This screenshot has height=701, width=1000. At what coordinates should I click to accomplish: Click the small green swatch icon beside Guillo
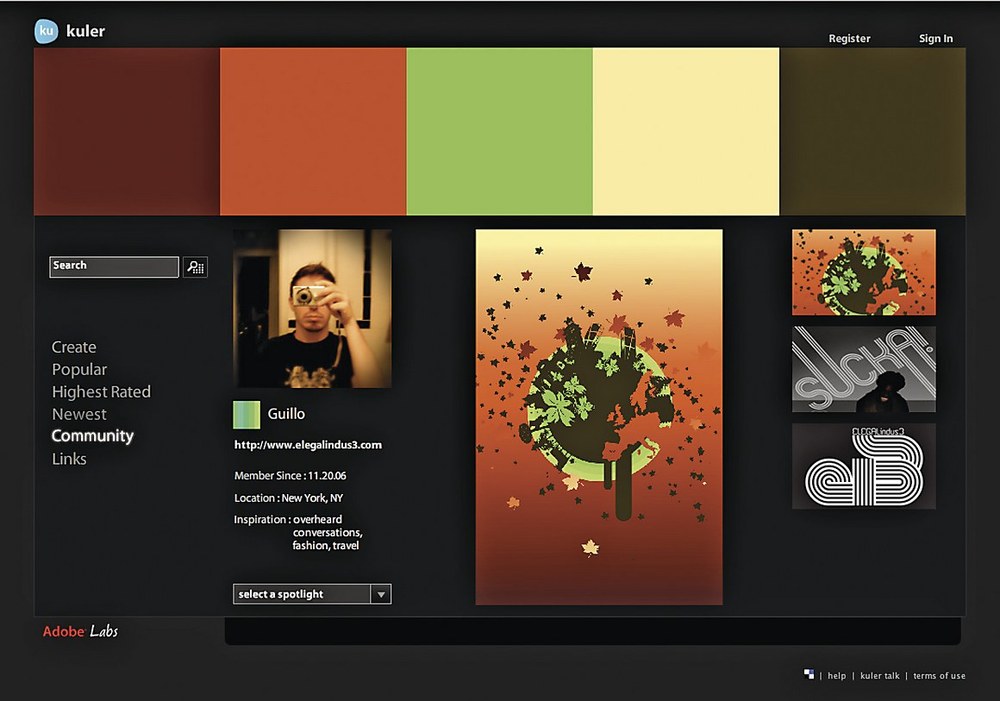pyautogui.click(x=246, y=414)
